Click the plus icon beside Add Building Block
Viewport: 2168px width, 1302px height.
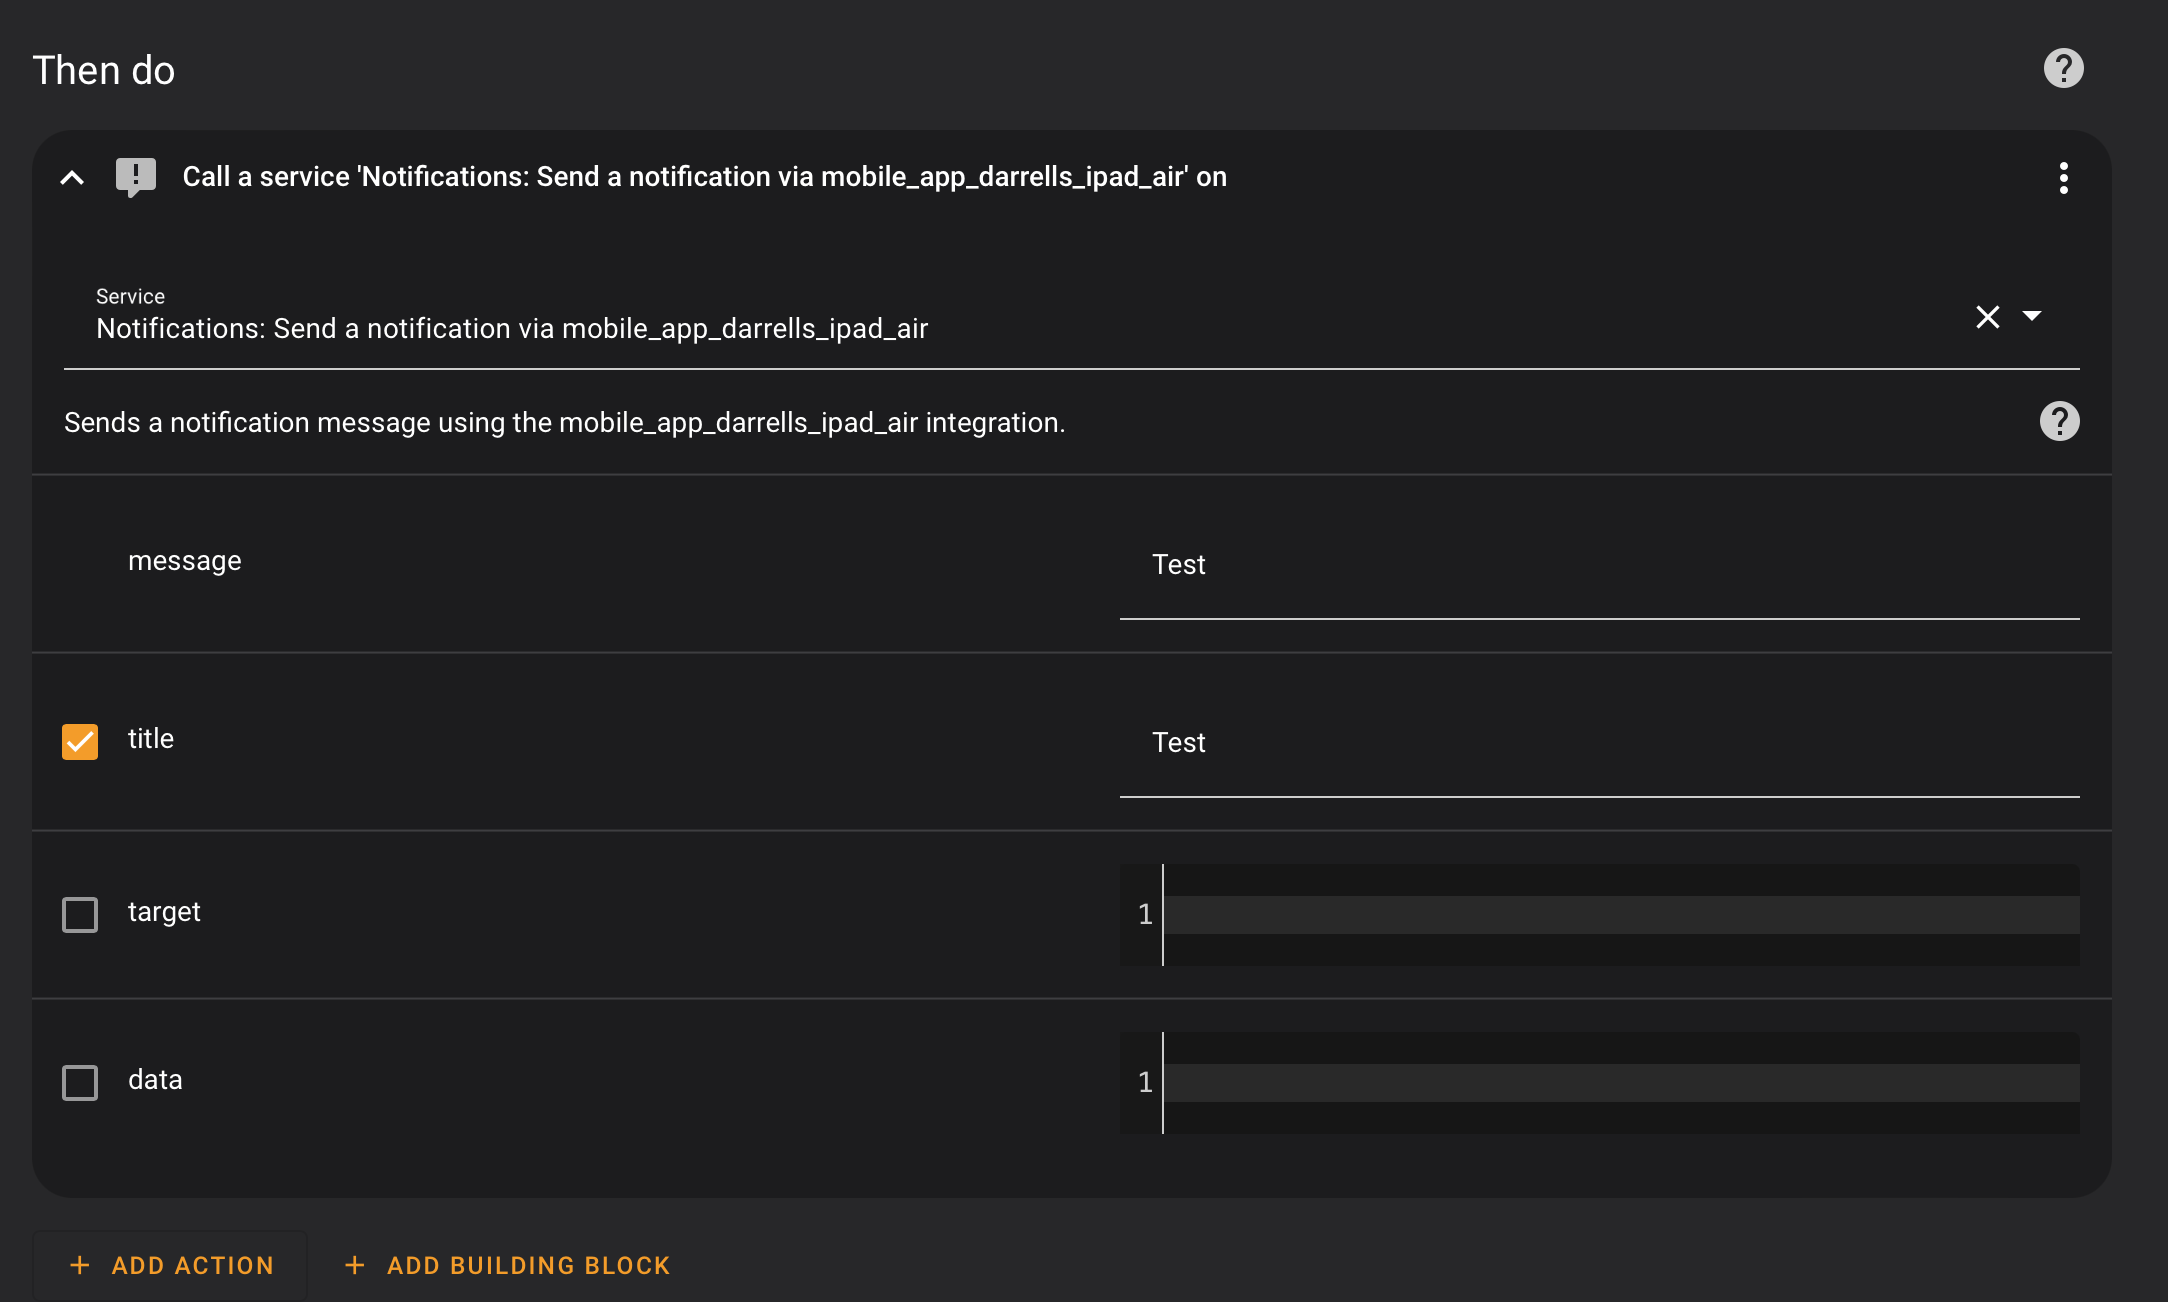point(354,1265)
